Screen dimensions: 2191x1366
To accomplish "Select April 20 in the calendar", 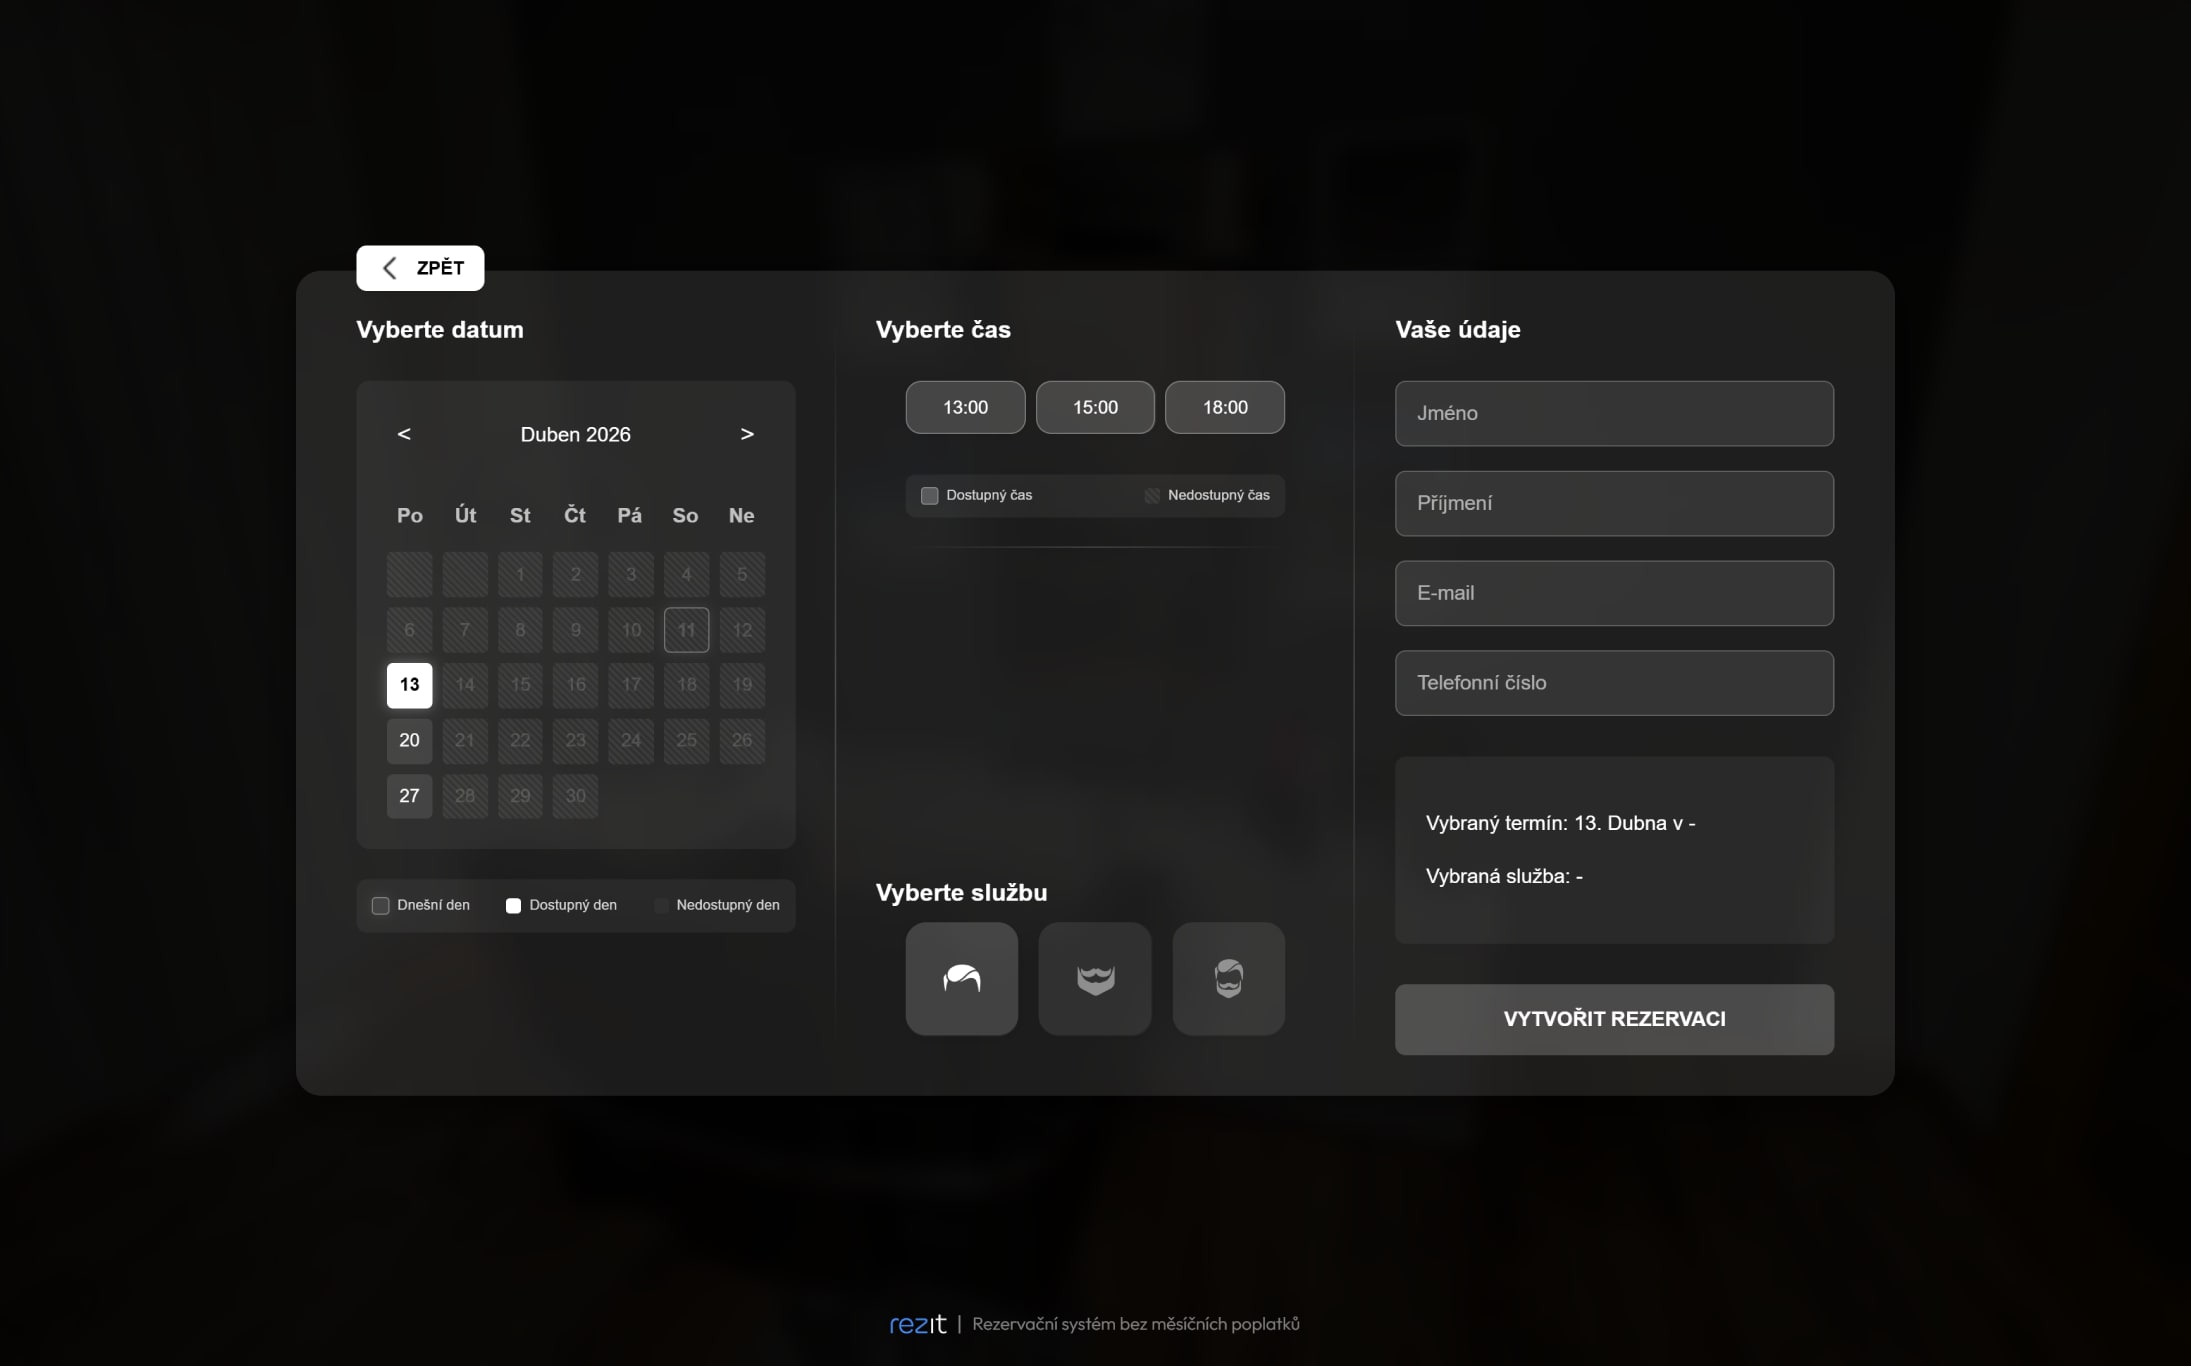I will tap(409, 741).
